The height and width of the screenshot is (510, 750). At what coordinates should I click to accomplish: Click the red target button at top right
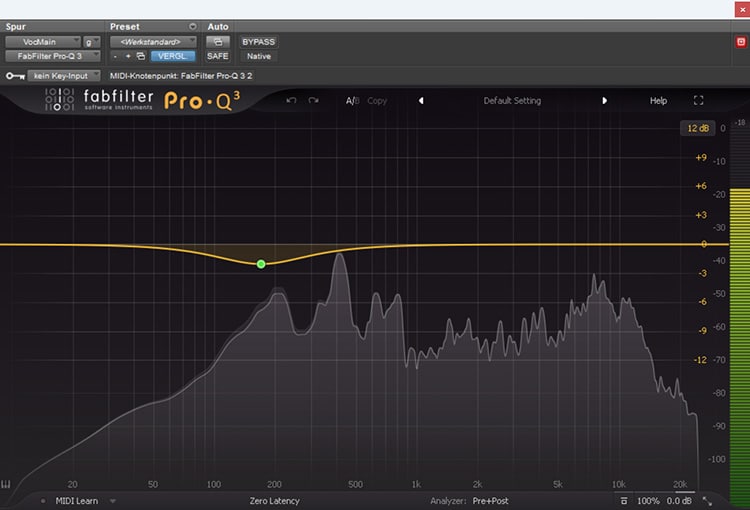[x=741, y=42]
